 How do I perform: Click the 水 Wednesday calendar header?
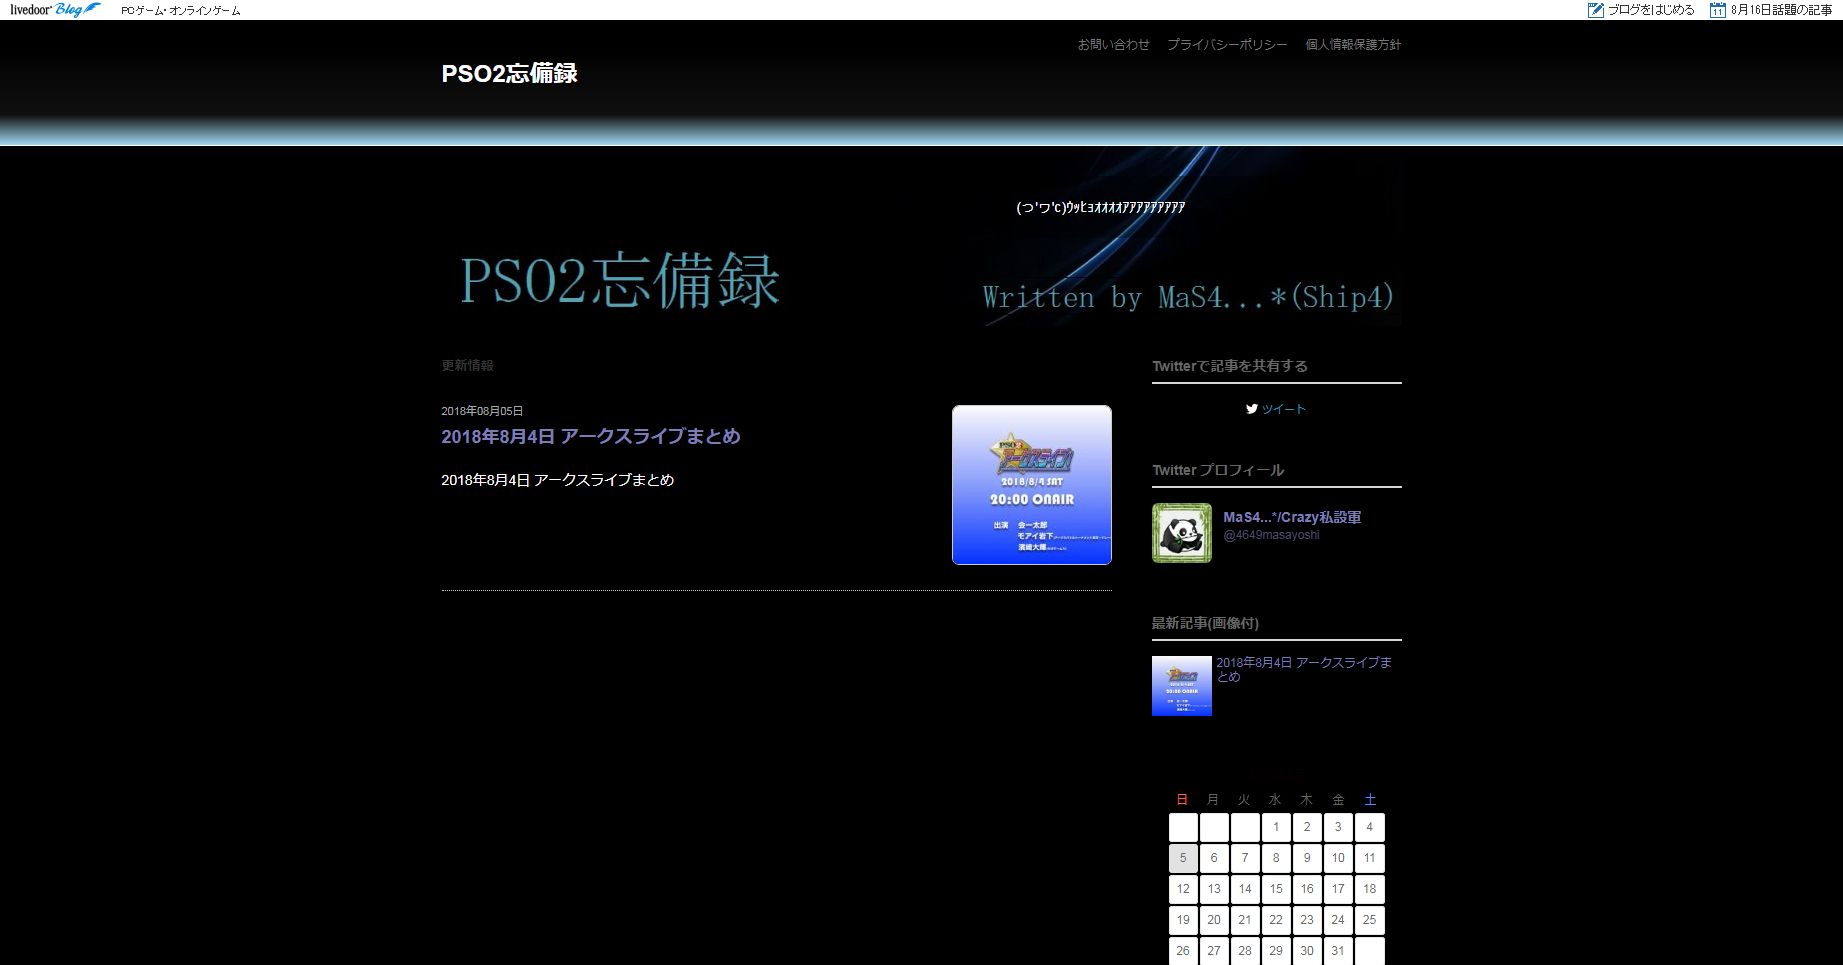(x=1275, y=800)
